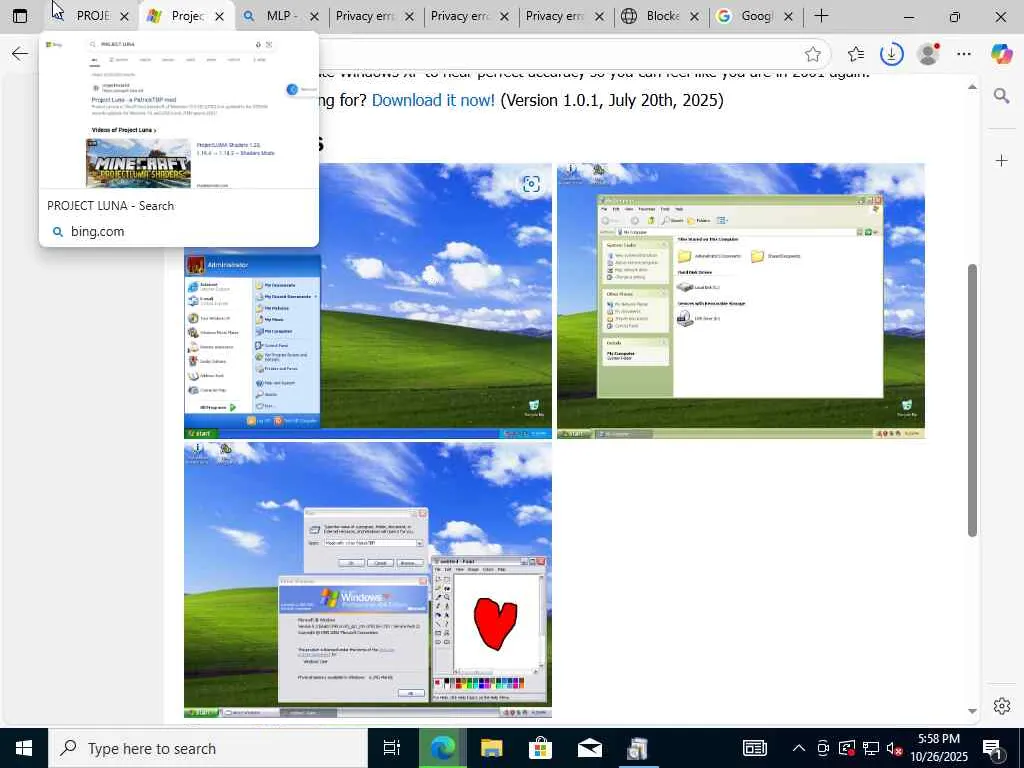Close the Google tab

tap(788, 16)
